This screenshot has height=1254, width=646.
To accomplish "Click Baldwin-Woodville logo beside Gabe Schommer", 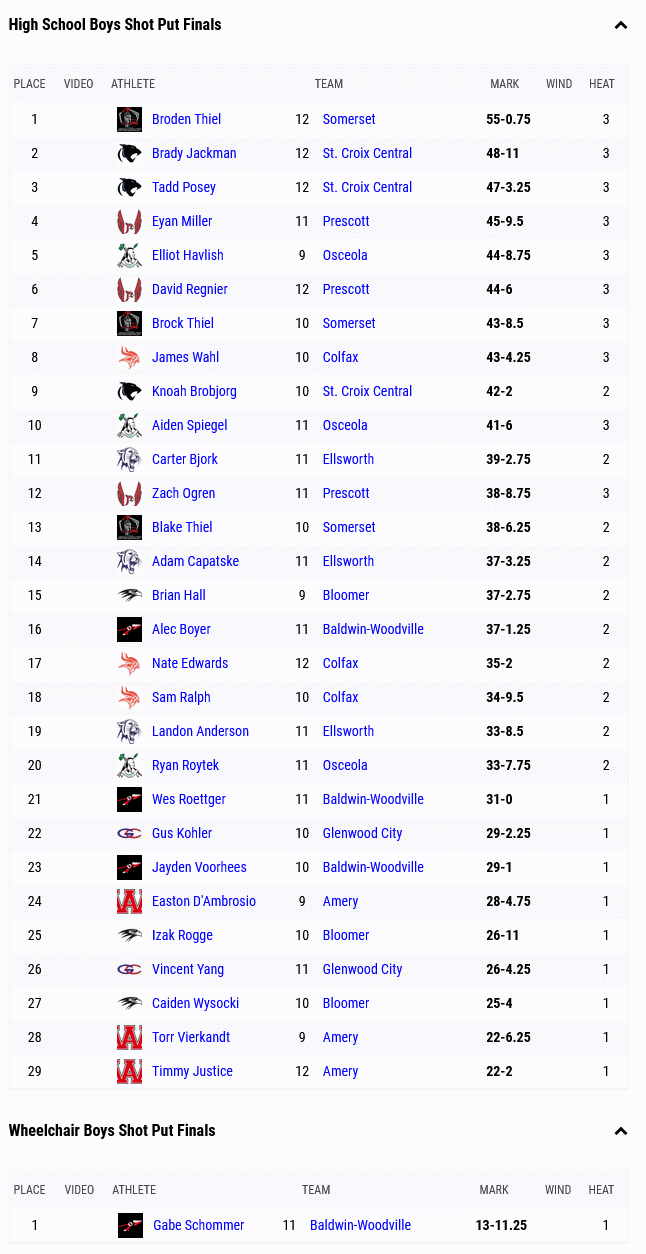I will click(130, 1225).
